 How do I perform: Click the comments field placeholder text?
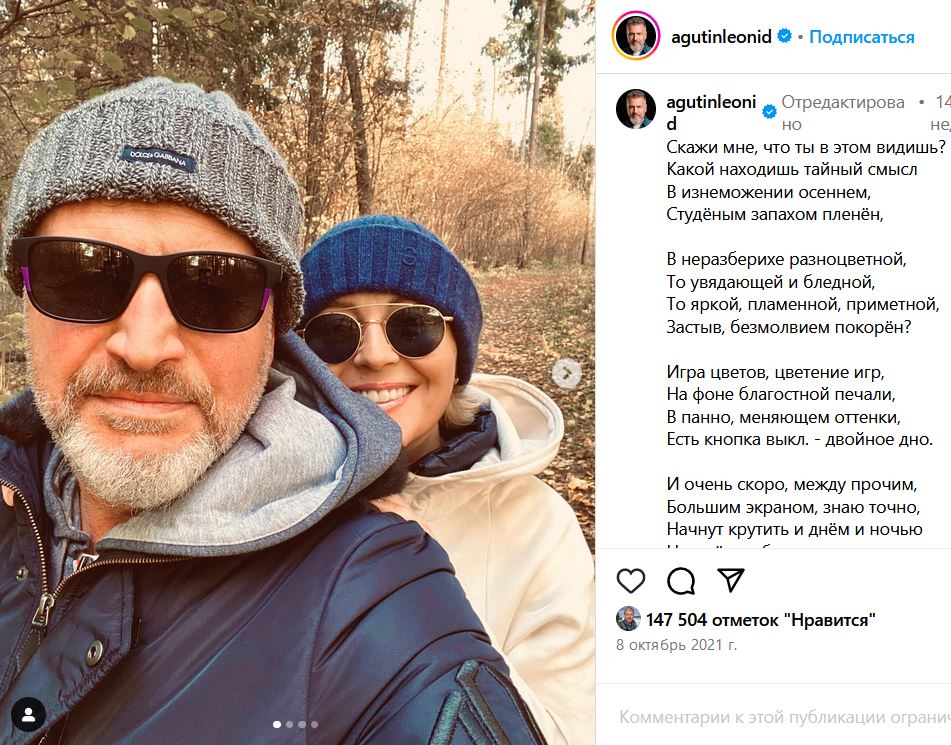[784, 717]
